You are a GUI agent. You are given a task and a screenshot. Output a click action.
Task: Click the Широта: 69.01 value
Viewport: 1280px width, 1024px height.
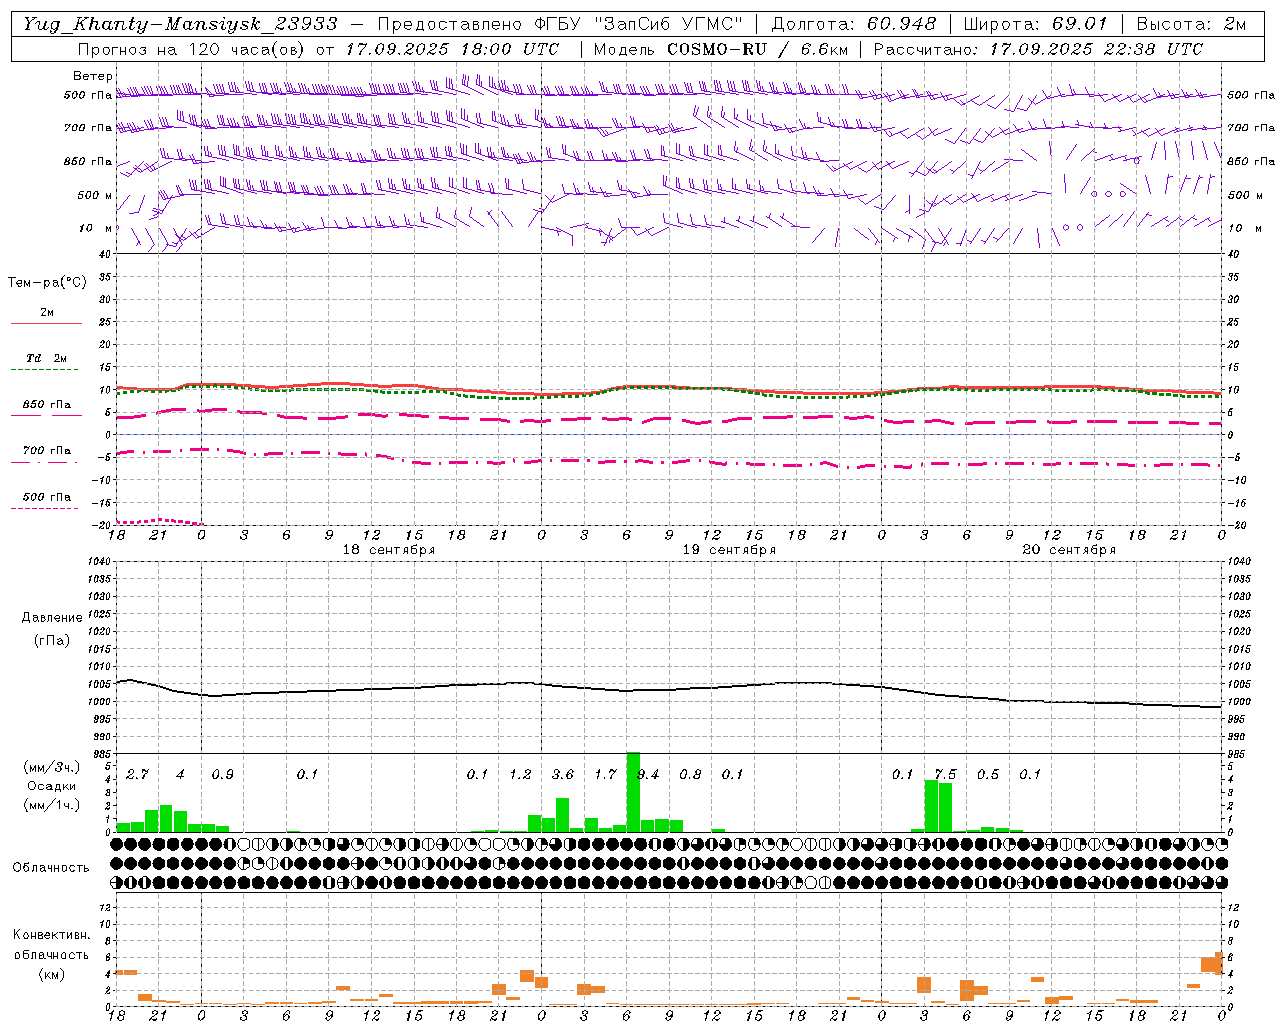[1035, 24]
